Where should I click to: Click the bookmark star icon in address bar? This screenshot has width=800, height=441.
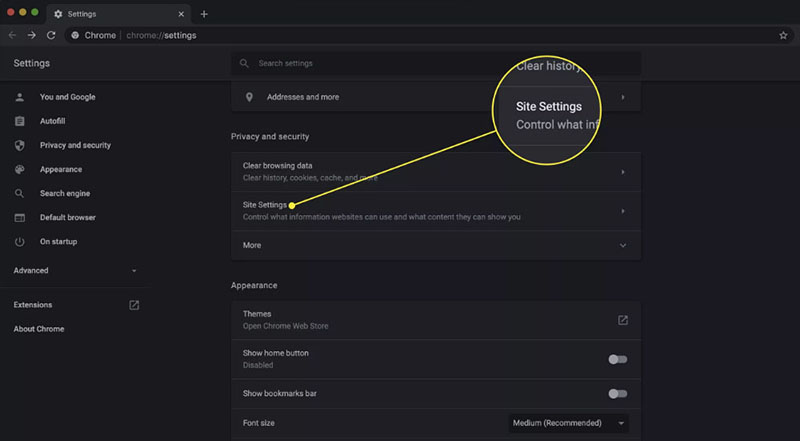click(x=783, y=35)
